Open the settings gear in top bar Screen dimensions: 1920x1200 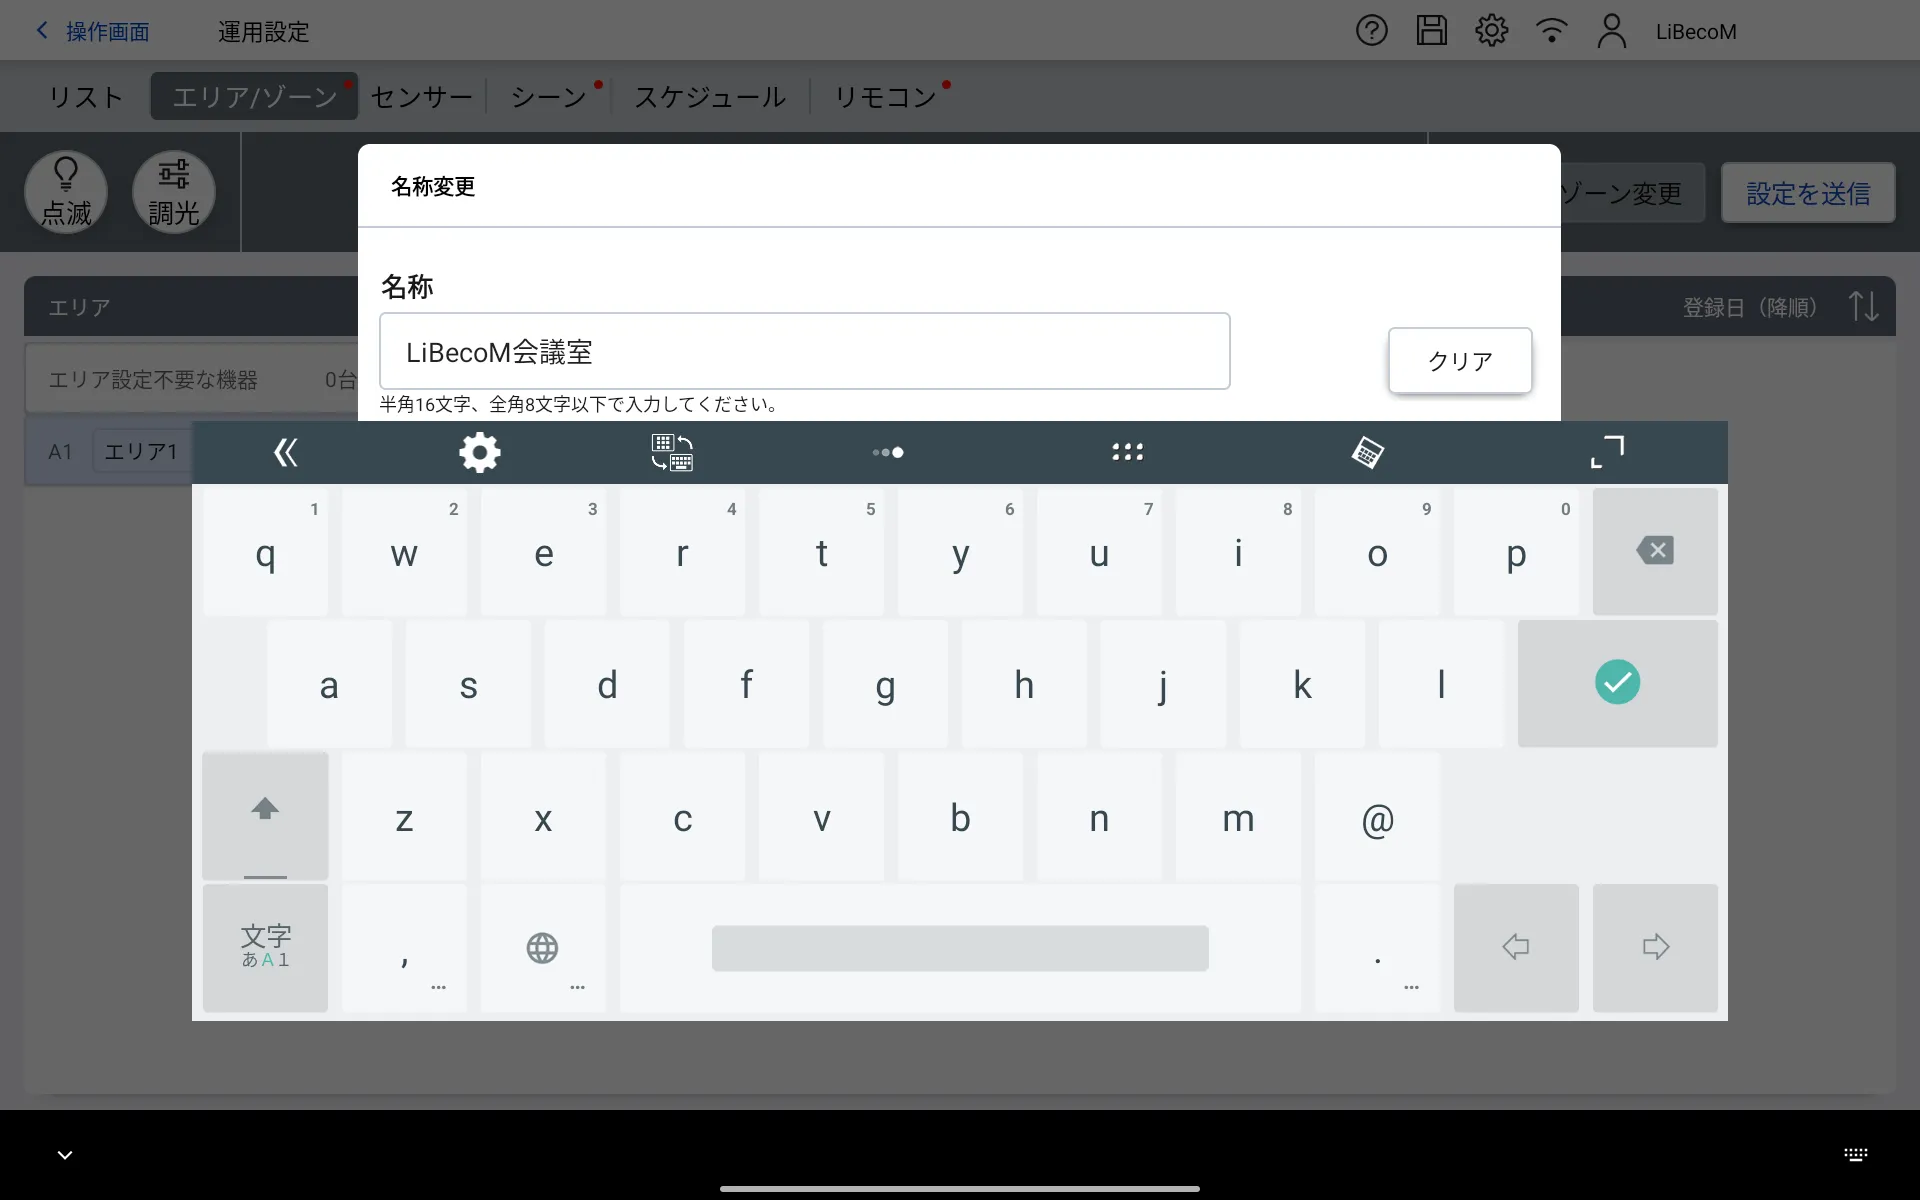[x=1491, y=31]
